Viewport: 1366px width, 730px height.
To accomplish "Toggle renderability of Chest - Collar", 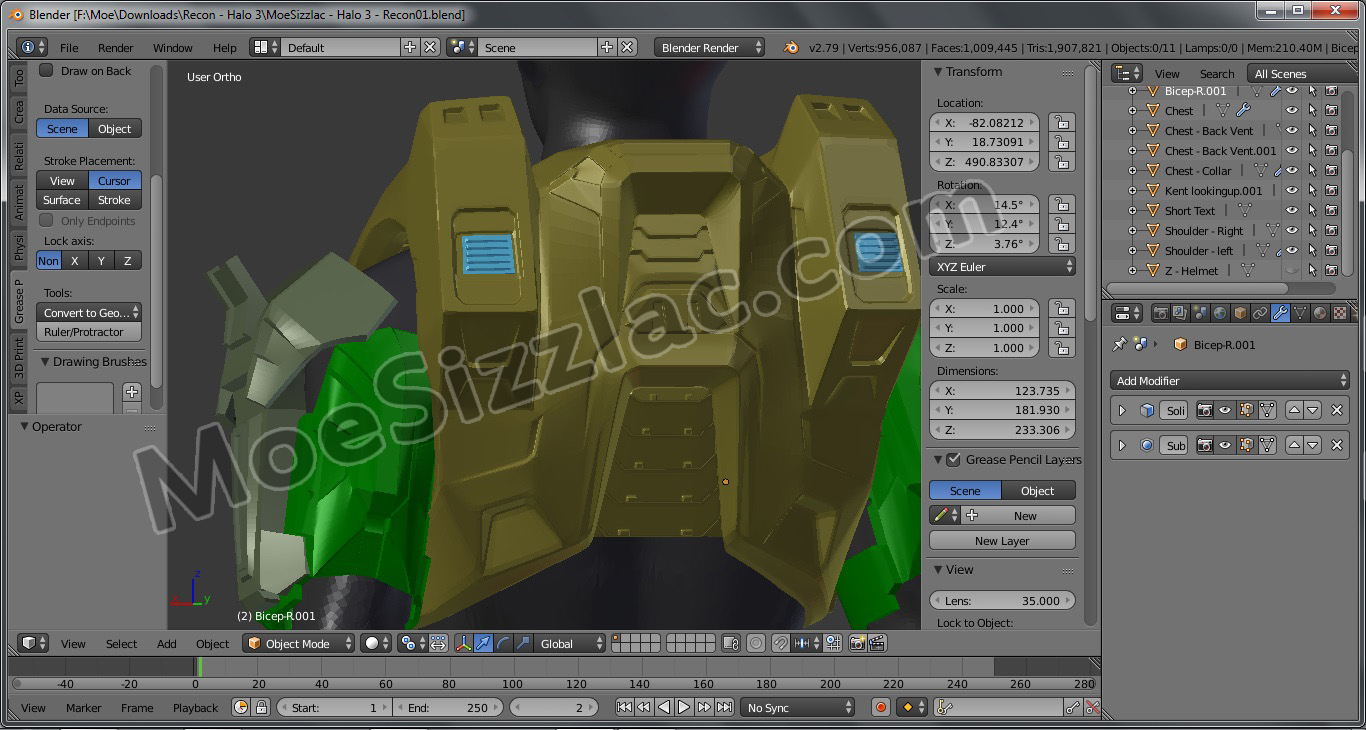I will (1332, 170).
